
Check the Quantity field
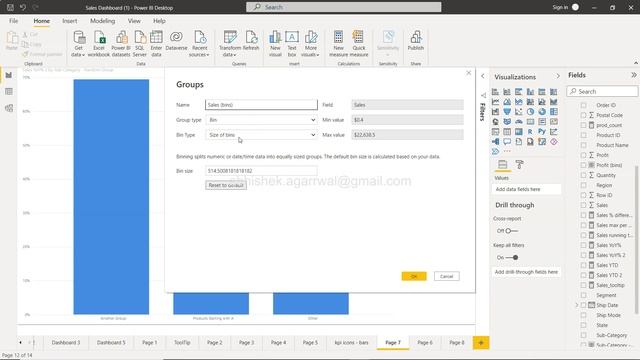583,175
